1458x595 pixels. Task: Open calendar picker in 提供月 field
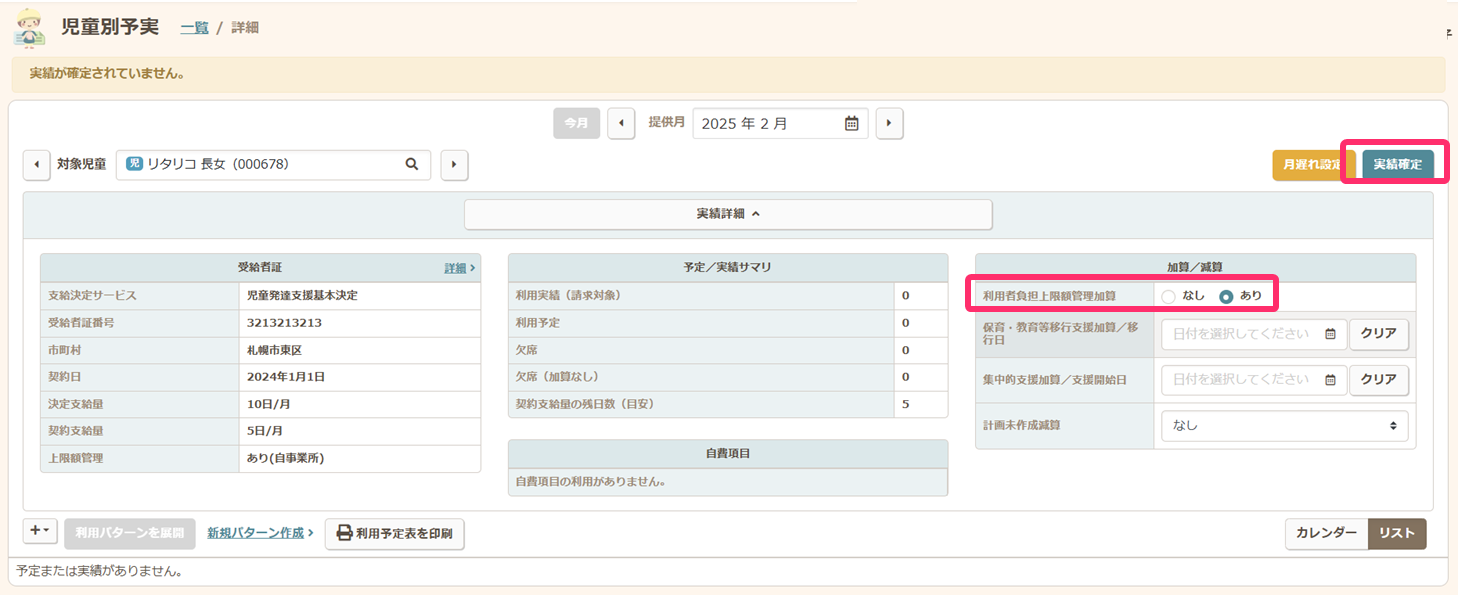(x=851, y=124)
